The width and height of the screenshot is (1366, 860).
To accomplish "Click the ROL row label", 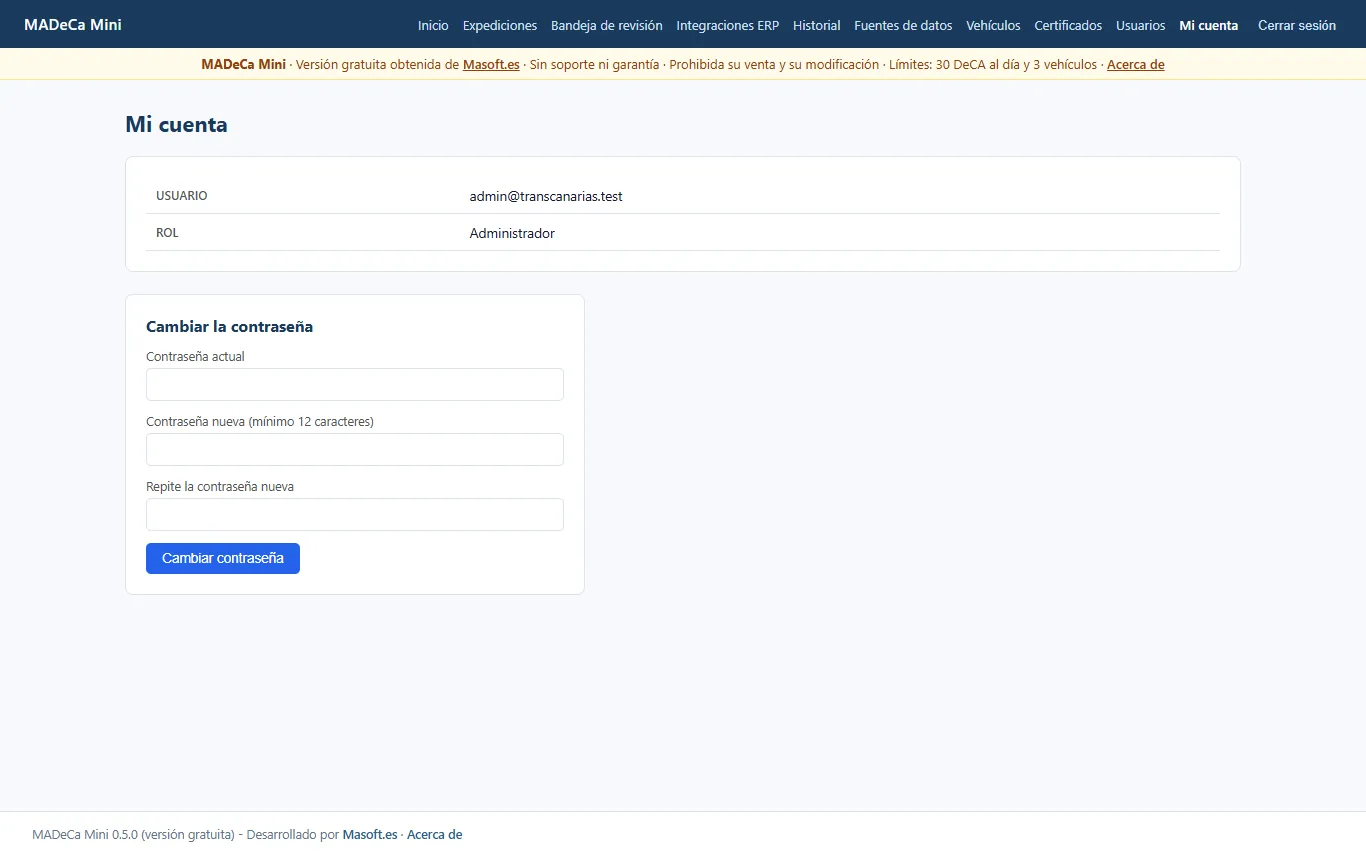I will [x=167, y=232].
